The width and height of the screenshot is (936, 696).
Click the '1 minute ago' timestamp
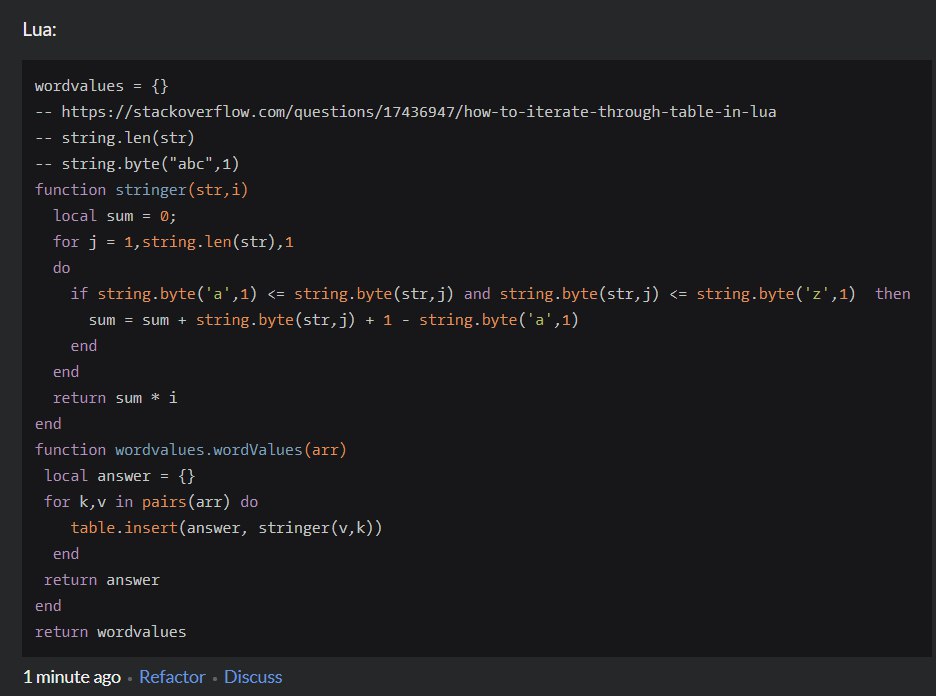(x=72, y=677)
